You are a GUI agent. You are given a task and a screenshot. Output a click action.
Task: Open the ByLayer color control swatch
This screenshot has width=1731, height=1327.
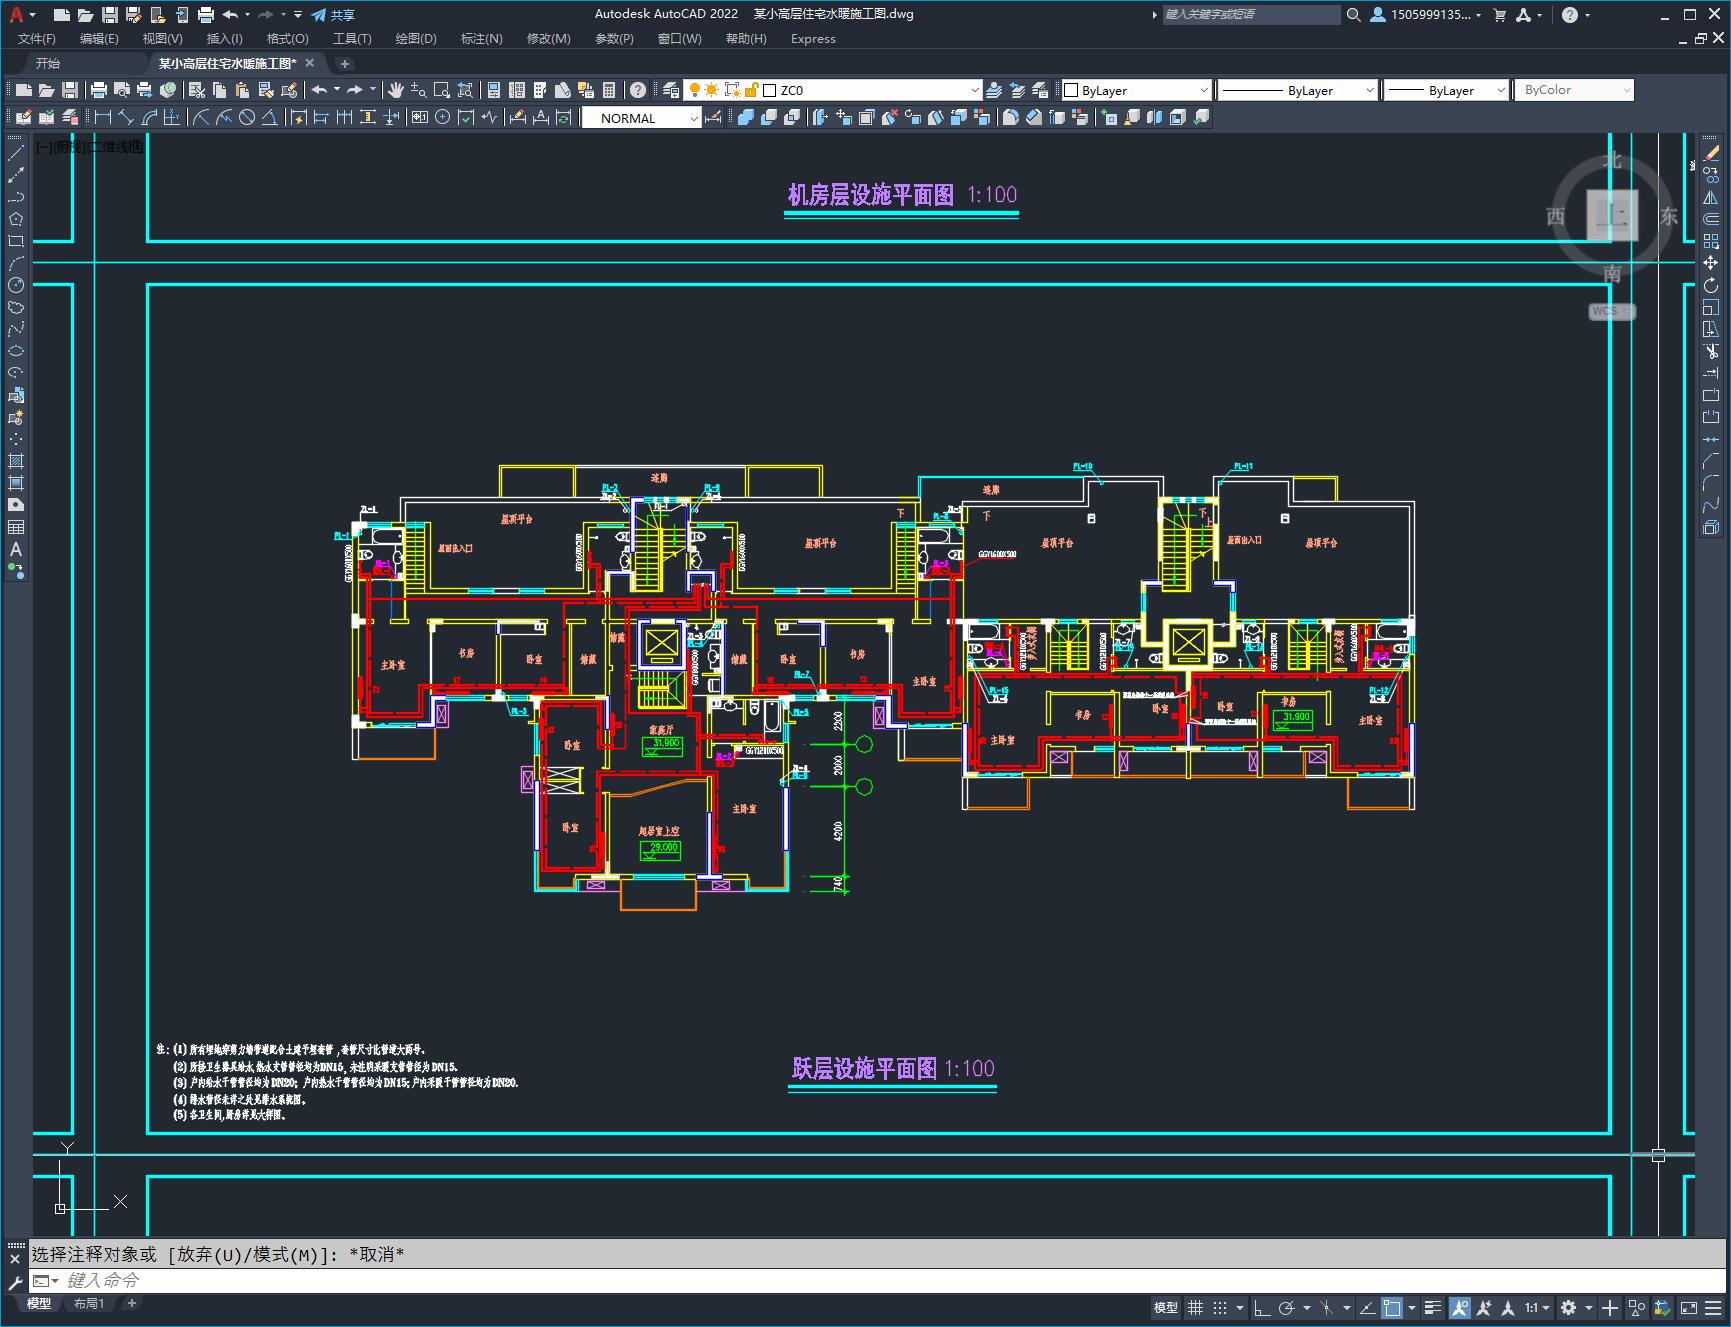[1135, 90]
